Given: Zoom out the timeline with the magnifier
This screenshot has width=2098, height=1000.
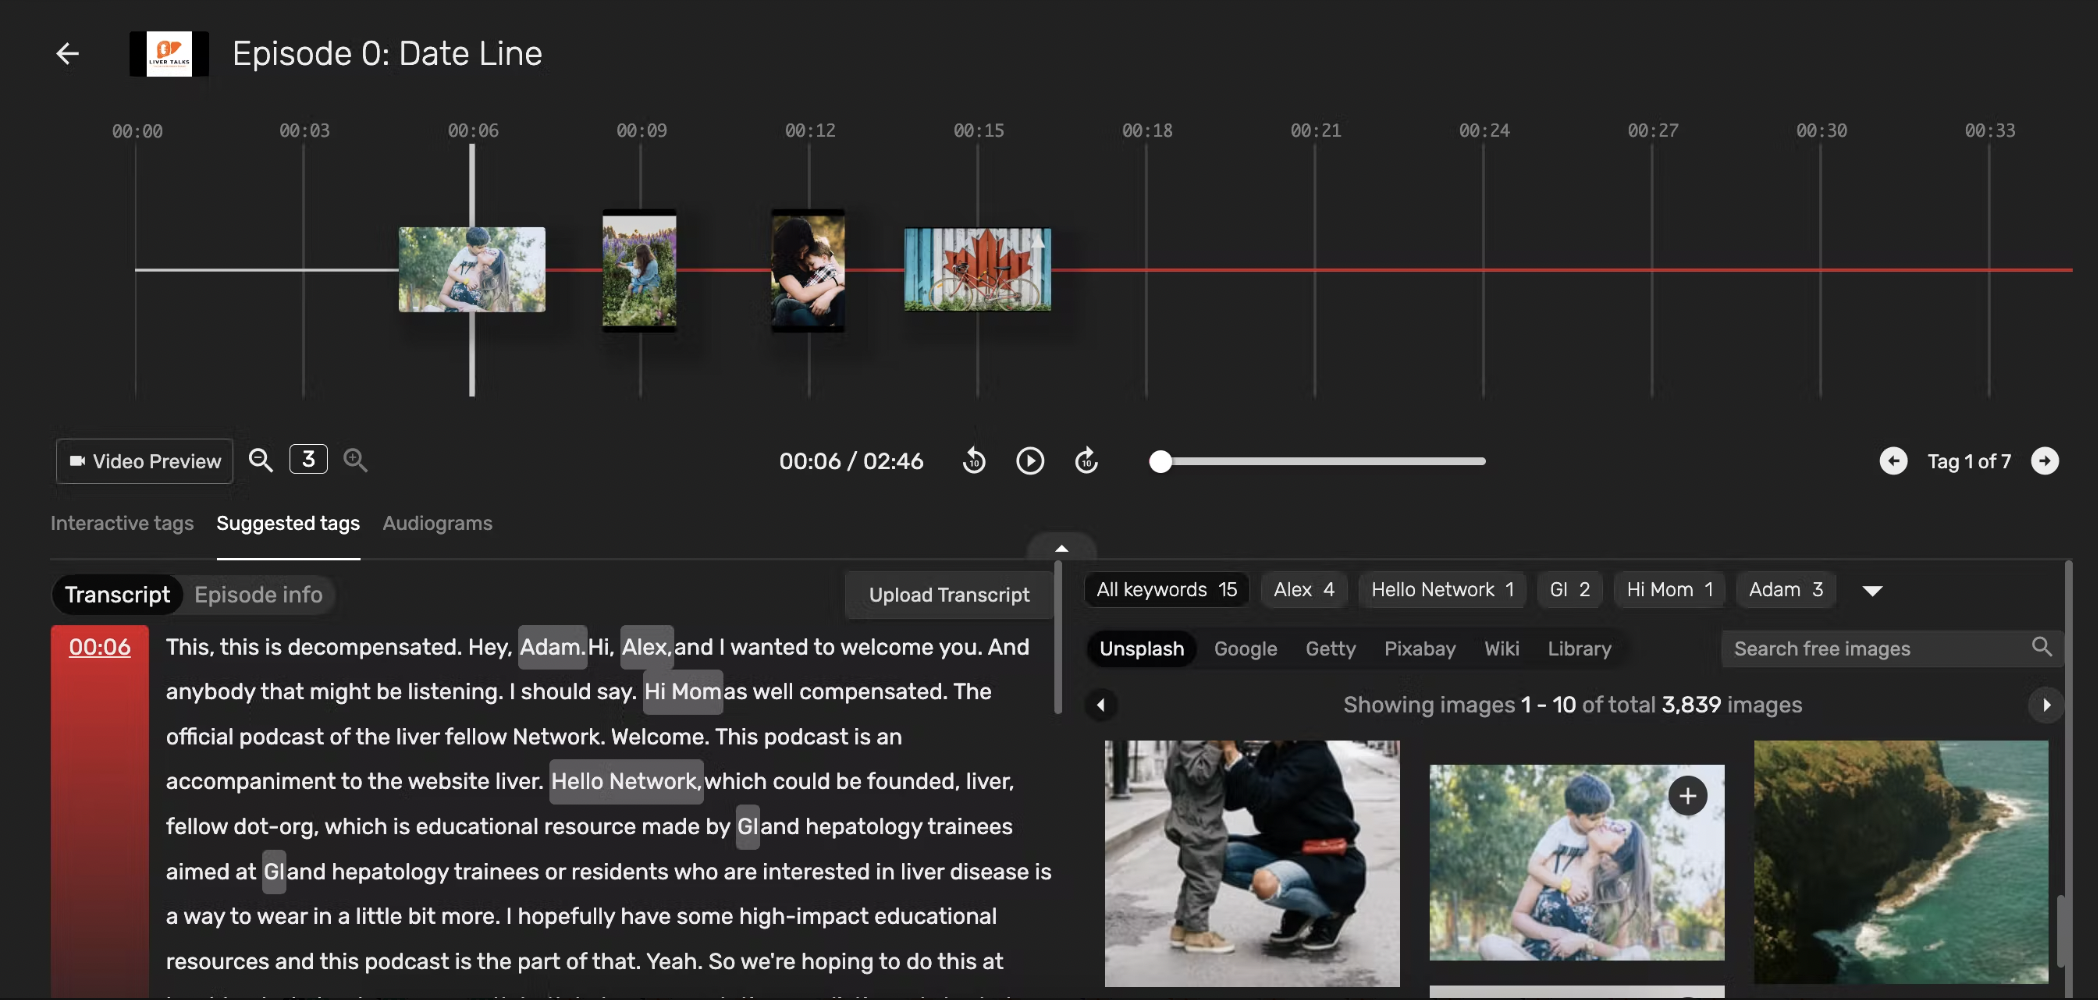Looking at the screenshot, I should tap(260, 460).
